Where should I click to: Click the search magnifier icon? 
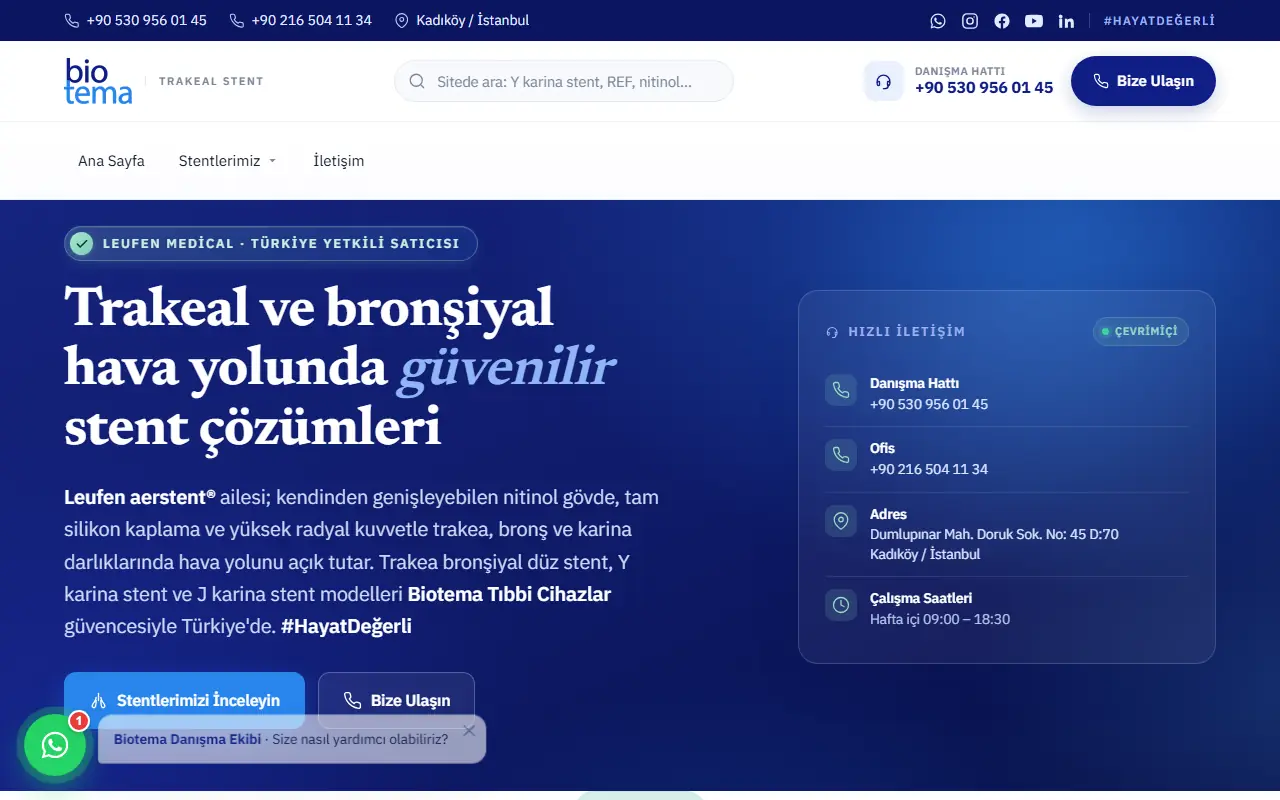pos(417,81)
